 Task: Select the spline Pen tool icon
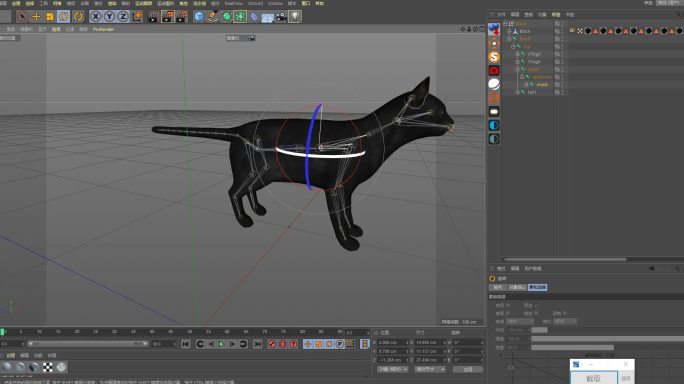213,17
